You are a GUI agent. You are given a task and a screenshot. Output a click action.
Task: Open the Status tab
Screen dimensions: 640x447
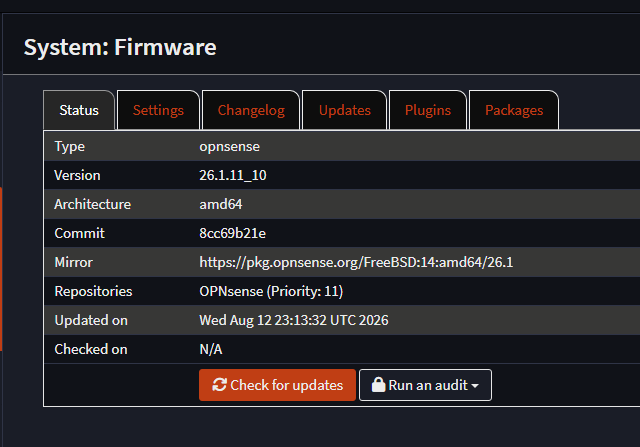click(79, 110)
